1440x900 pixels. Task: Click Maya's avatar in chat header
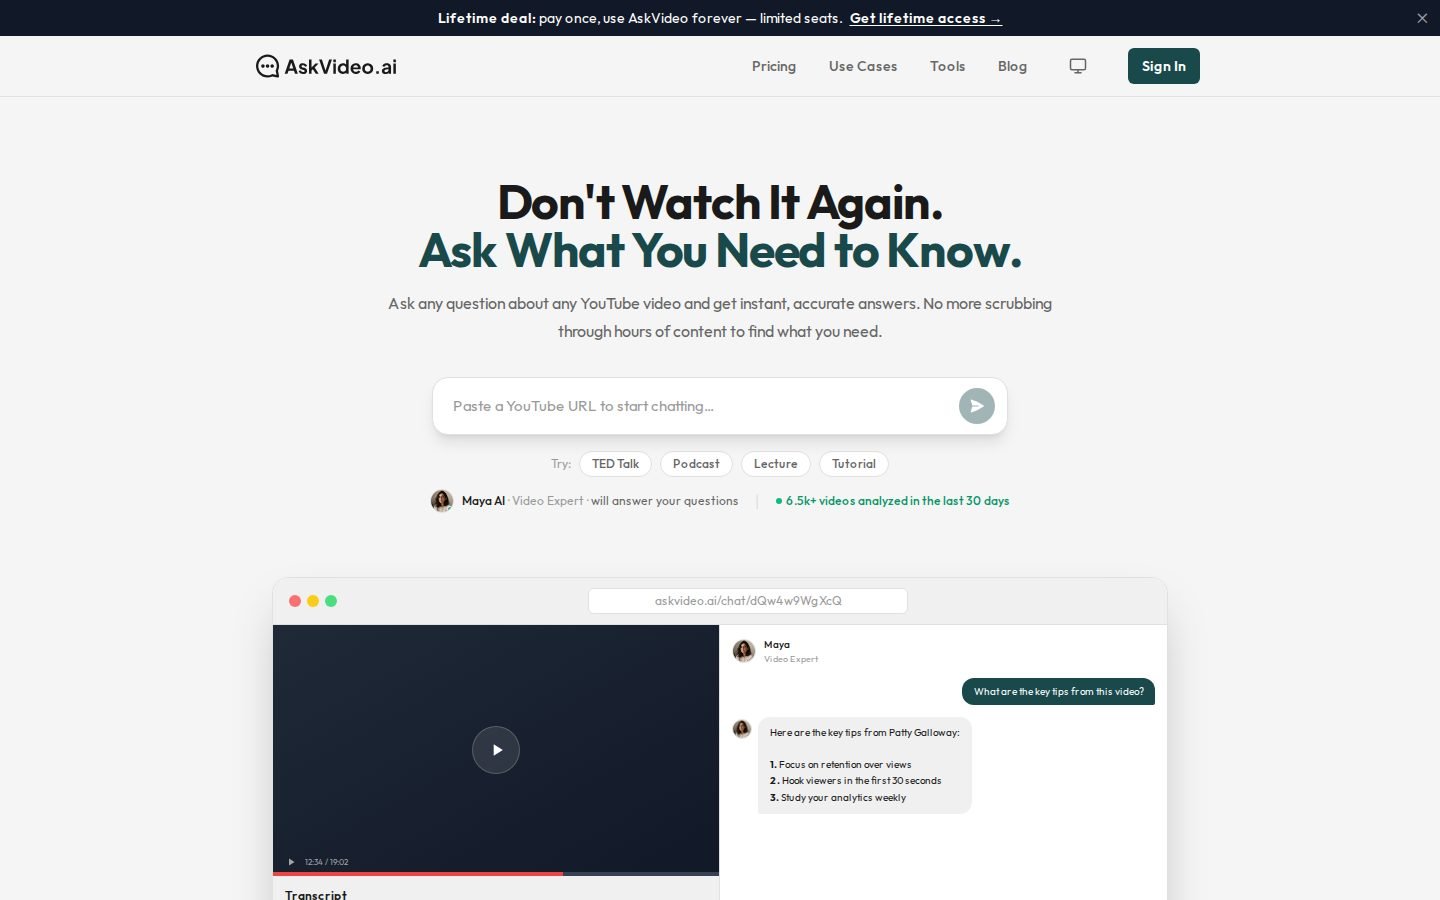744,651
